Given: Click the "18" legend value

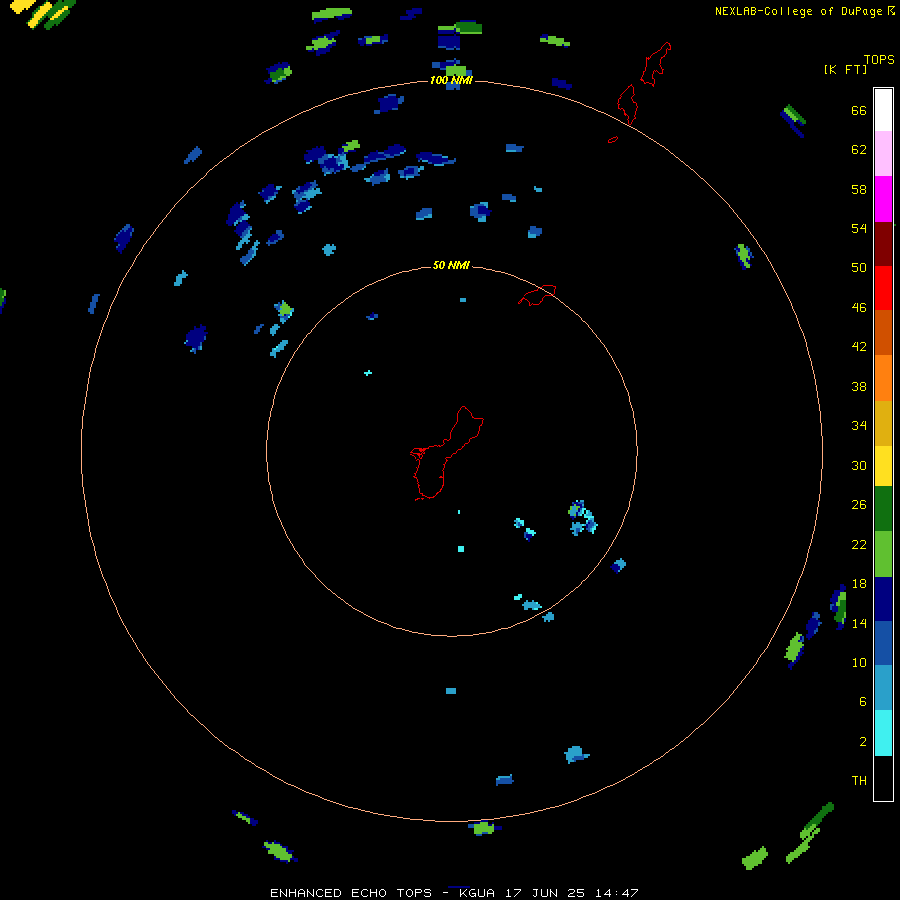Looking at the screenshot, I should click(x=859, y=584).
